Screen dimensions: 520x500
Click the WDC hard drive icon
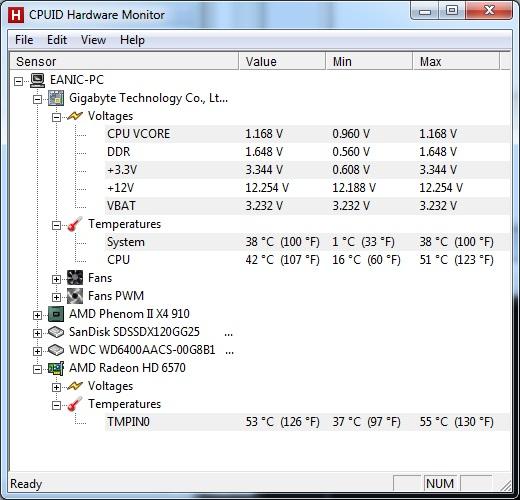point(56,350)
